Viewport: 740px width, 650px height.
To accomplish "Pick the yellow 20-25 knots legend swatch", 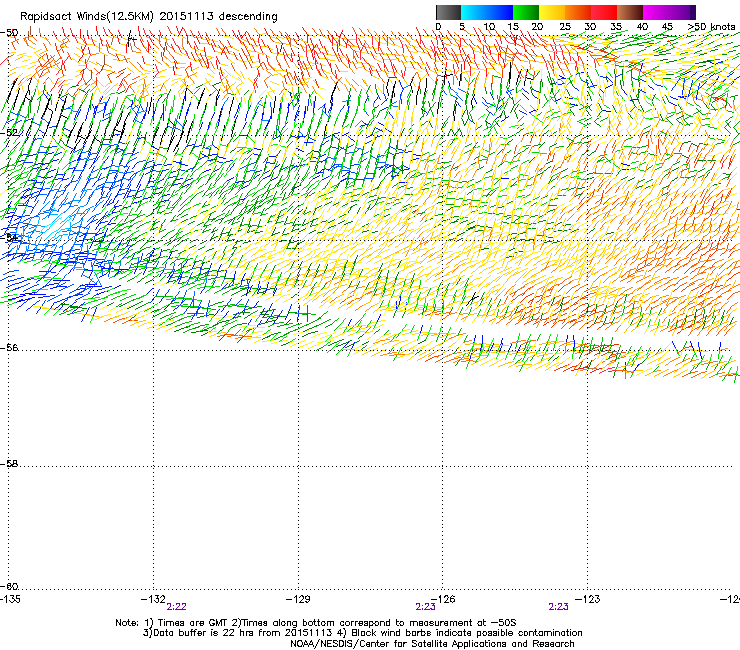I will (552, 12).
